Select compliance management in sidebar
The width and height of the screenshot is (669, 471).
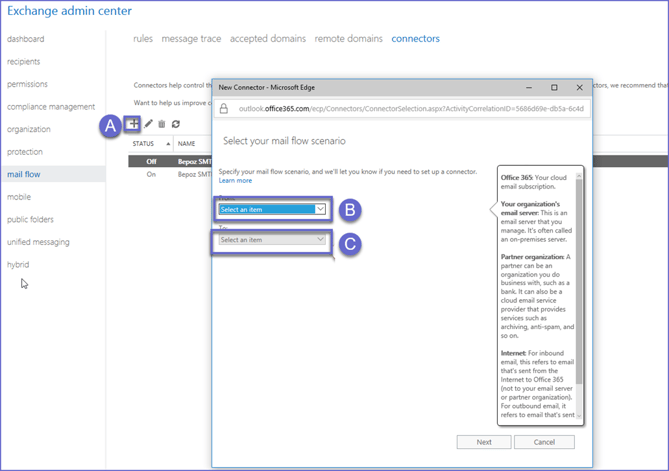(51, 107)
